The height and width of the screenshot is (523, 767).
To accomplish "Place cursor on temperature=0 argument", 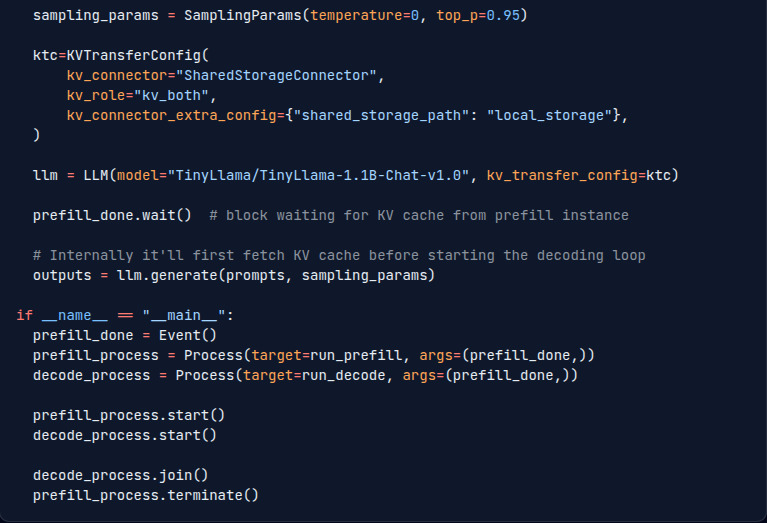I will click(x=365, y=16).
